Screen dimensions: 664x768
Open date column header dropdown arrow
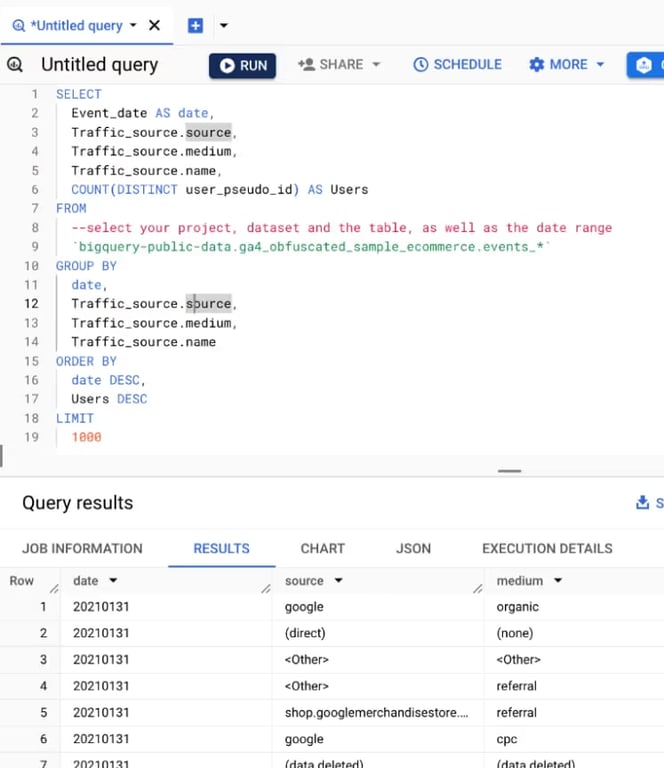[113, 580]
